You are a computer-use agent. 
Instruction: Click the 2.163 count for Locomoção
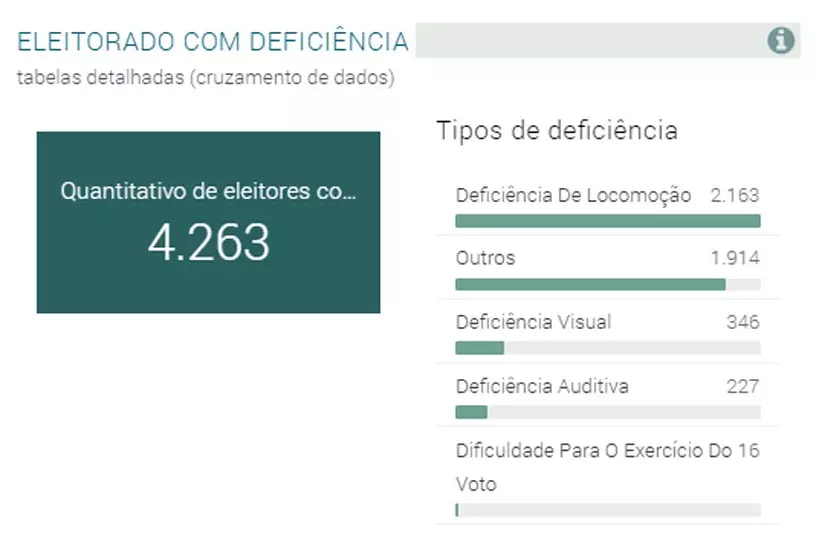click(735, 195)
